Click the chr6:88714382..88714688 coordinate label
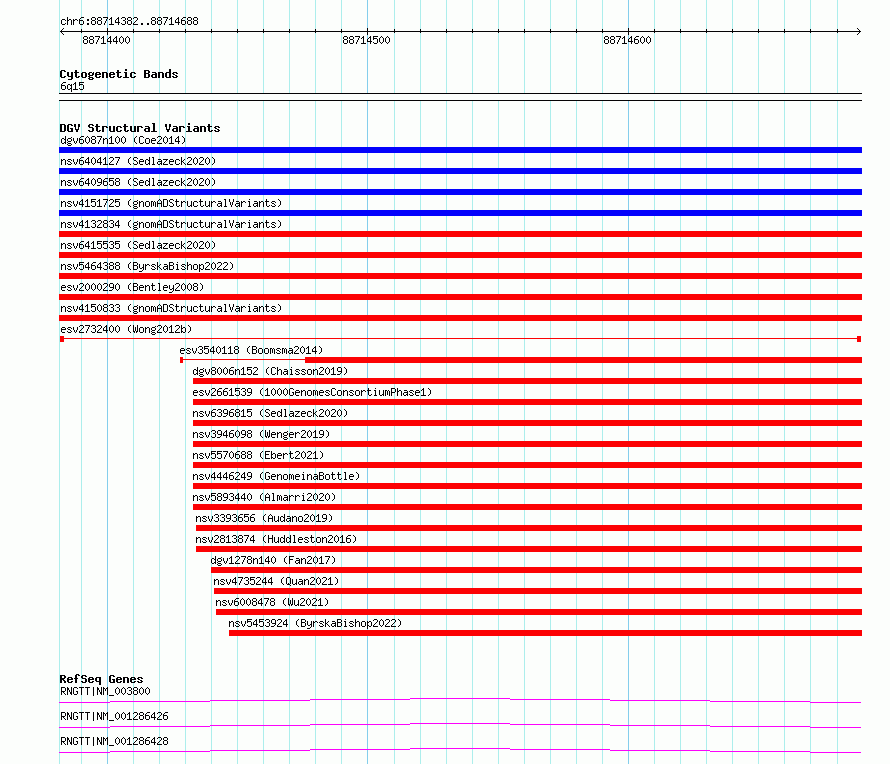Screen dimensions: 890x764 [129, 22]
